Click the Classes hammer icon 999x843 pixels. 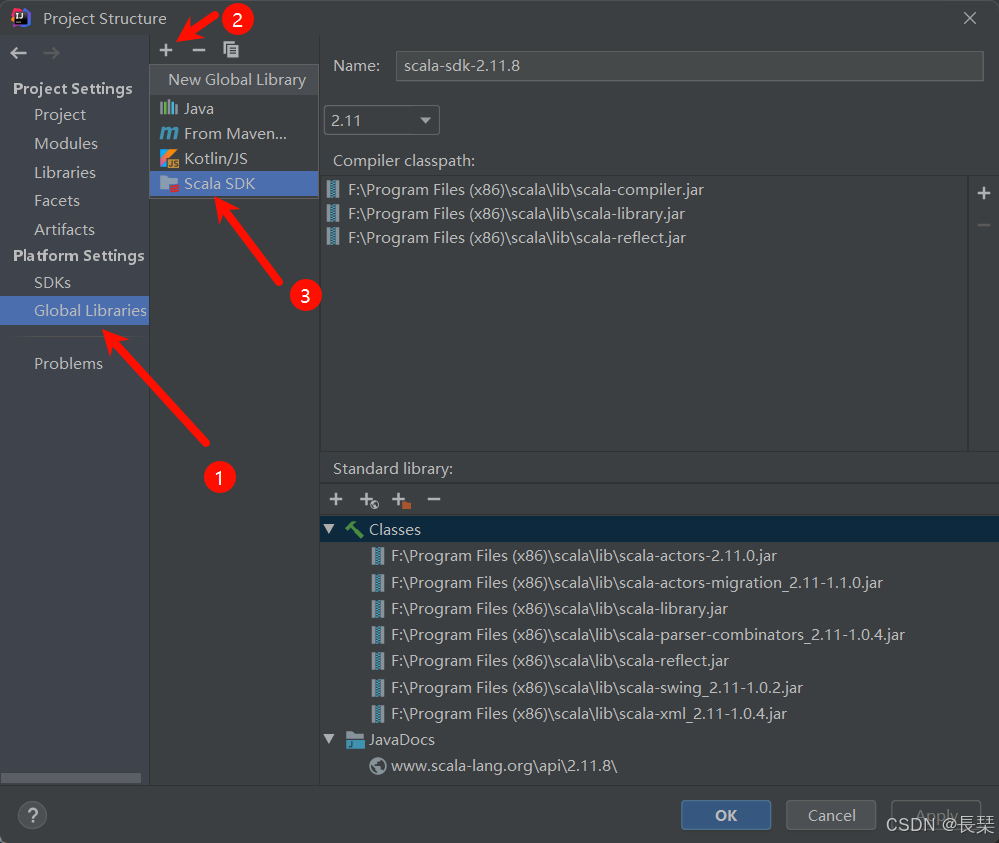point(354,530)
